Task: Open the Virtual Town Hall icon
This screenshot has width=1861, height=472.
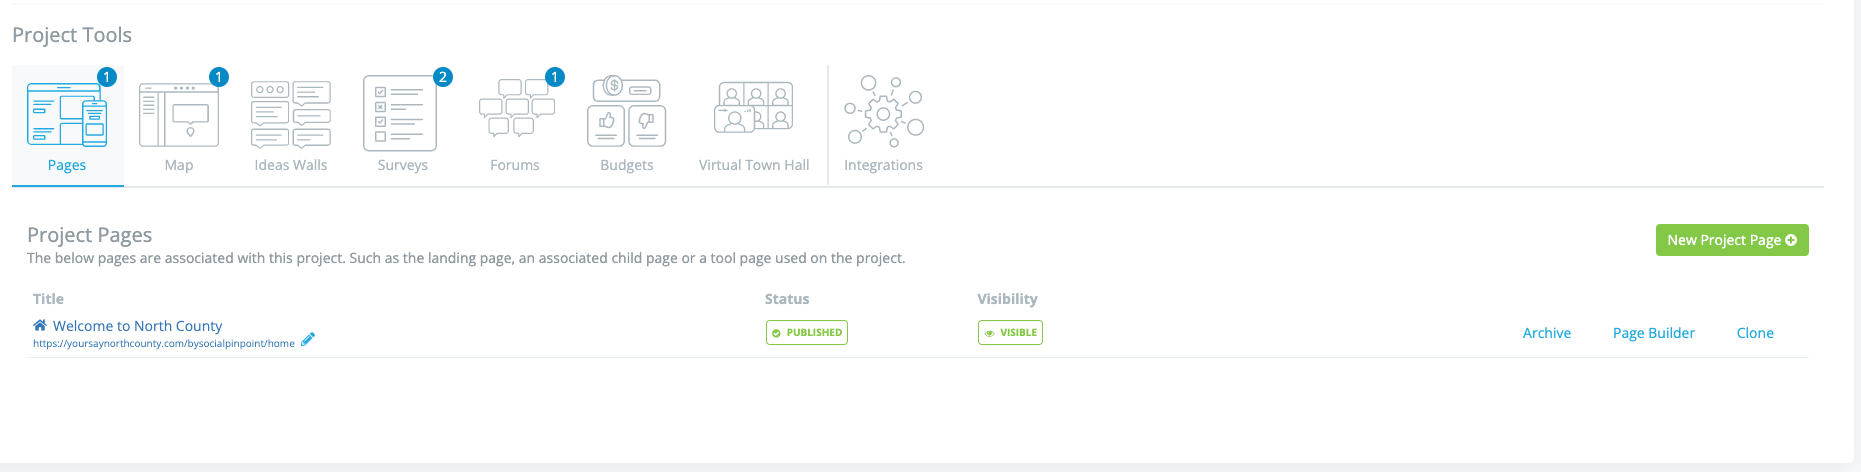Action: coord(754,107)
